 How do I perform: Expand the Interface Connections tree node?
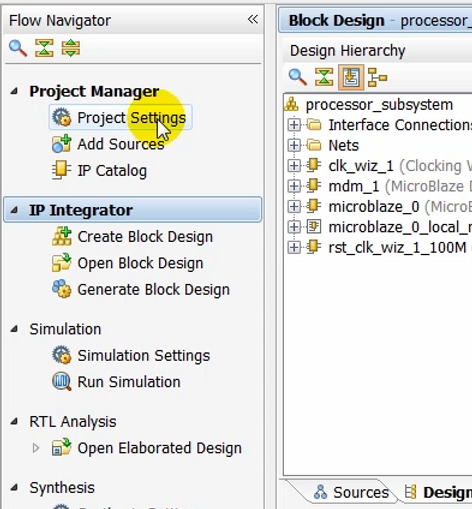click(294, 125)
